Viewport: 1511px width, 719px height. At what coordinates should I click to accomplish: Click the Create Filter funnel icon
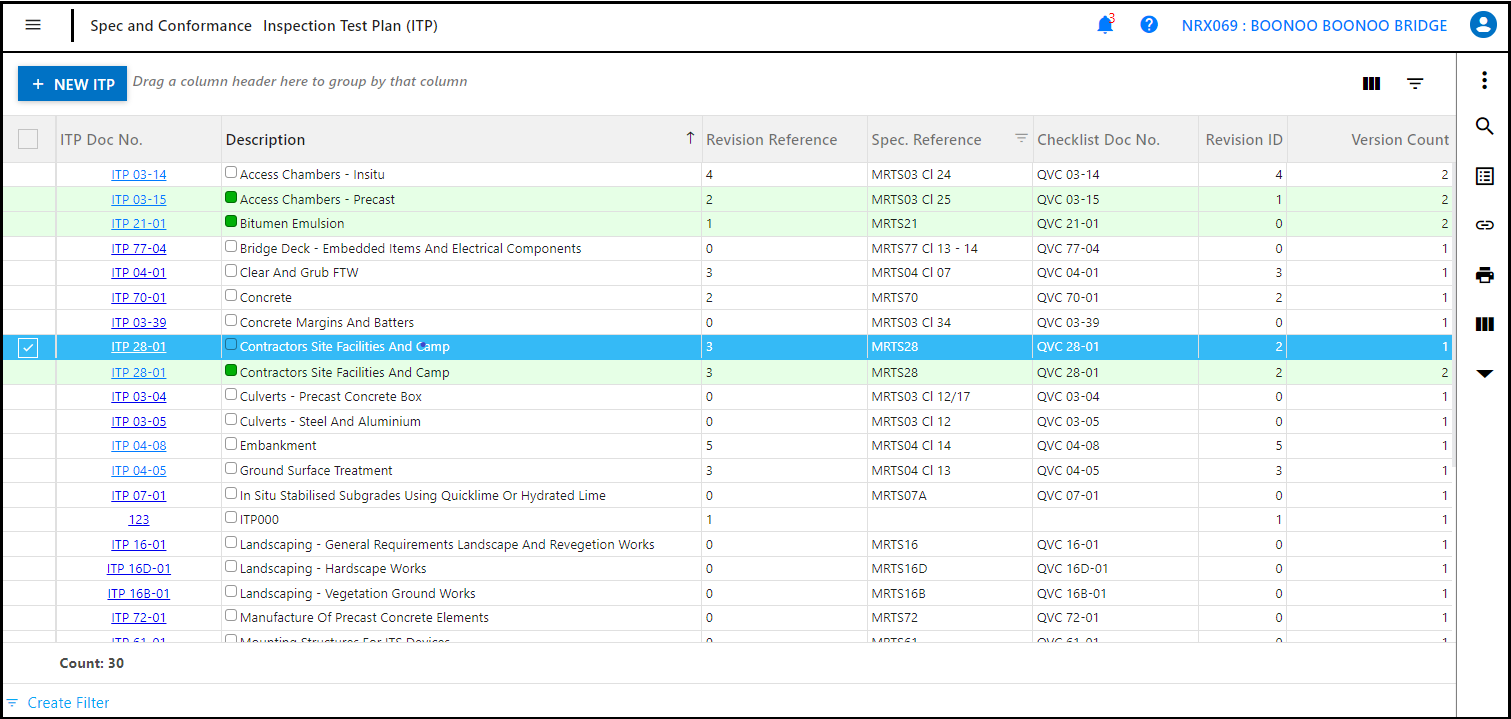[13, 703]
